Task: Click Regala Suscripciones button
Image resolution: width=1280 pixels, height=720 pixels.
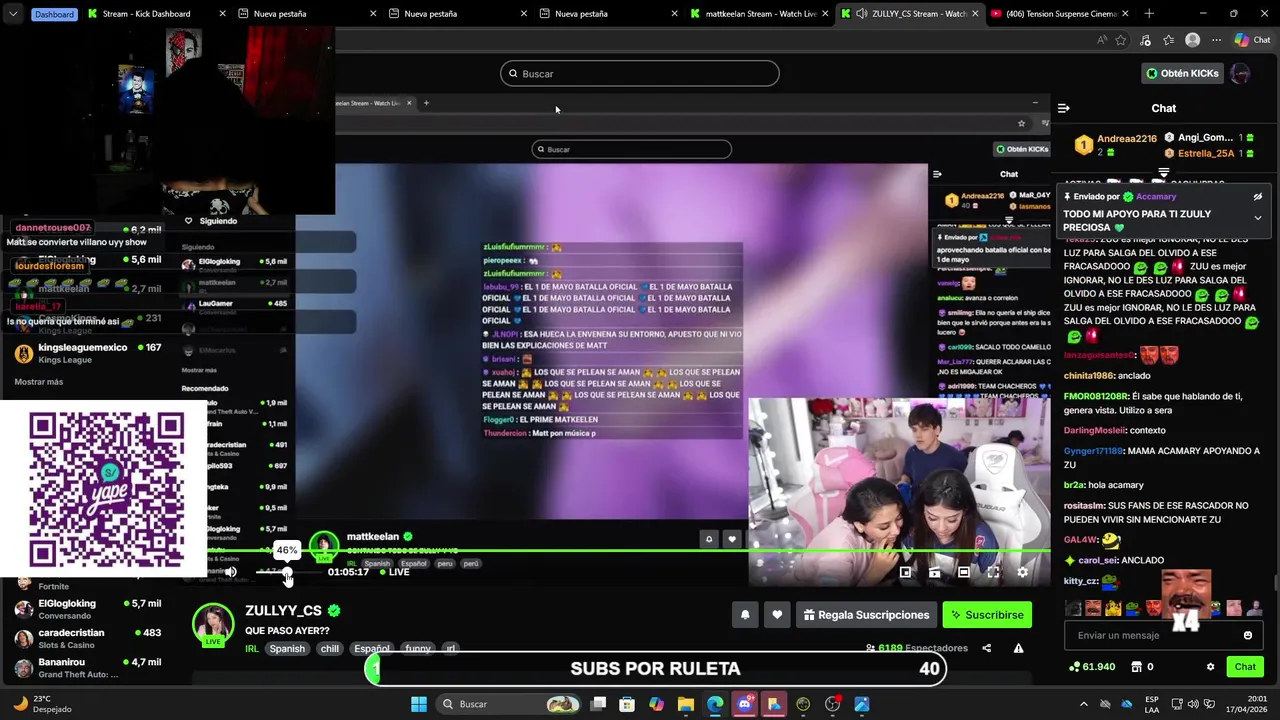Action: tap(866, 615)
